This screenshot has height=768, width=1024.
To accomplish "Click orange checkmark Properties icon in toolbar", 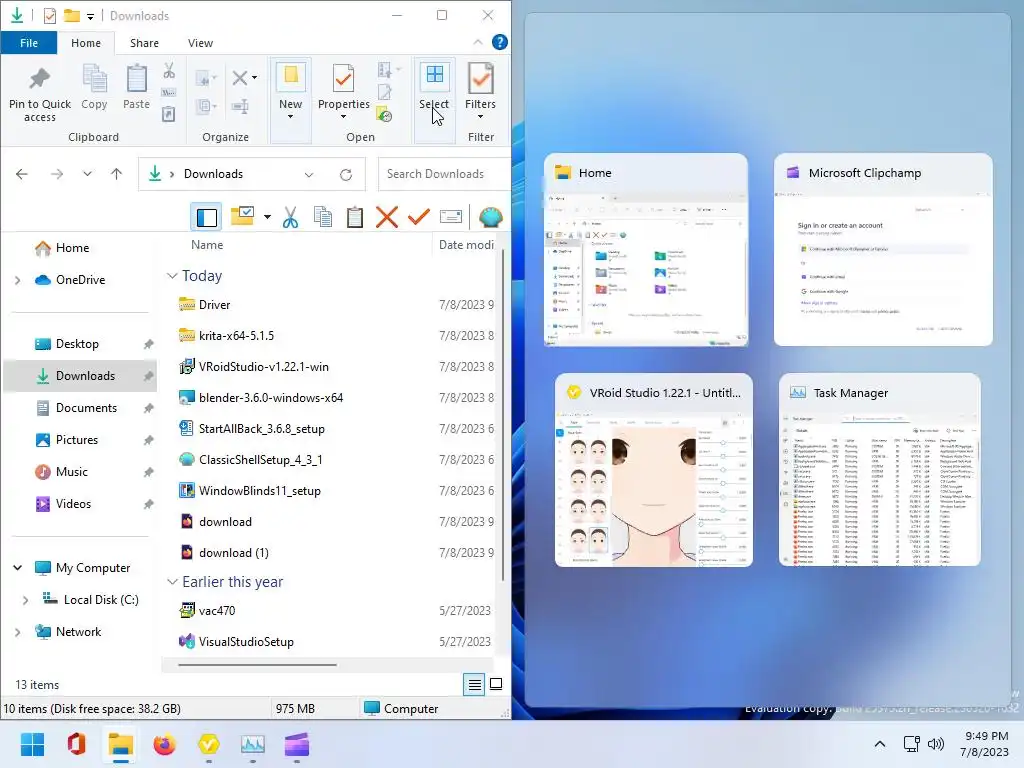I will (x=419, y=217).
